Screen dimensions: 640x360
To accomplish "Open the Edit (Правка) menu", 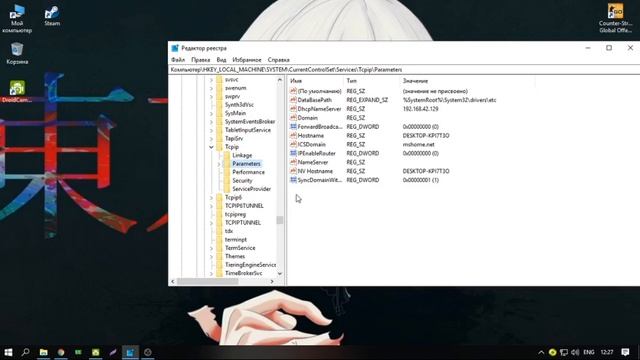I will click(x=200, y=60).
